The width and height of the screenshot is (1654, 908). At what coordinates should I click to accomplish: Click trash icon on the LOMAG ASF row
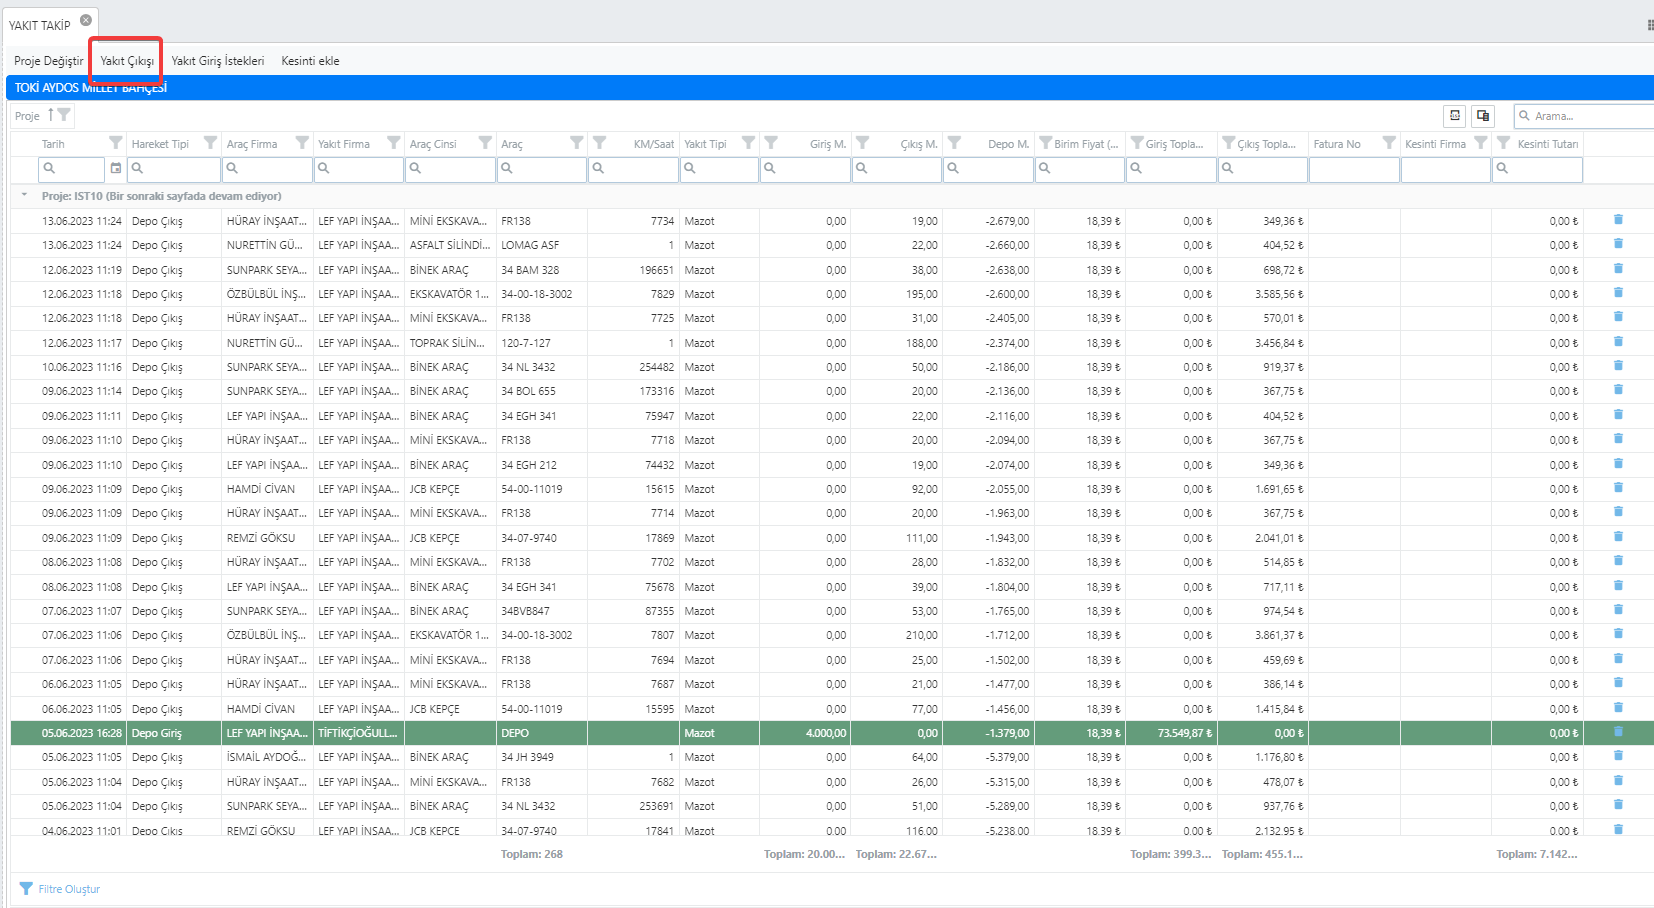pos(1618,244)
